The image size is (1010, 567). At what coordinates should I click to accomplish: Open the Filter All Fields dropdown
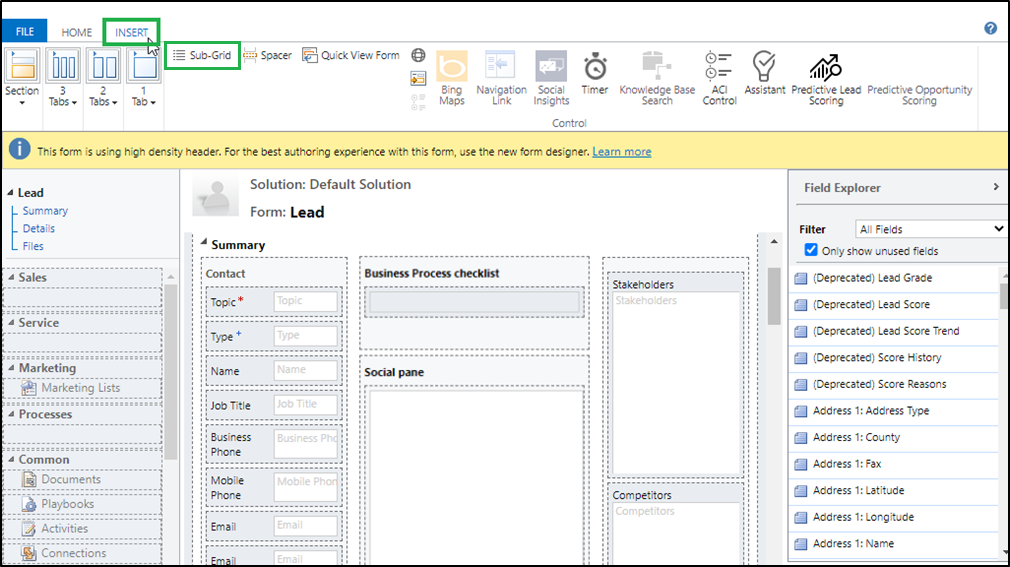pyautogui.click(x=931, y=229)
